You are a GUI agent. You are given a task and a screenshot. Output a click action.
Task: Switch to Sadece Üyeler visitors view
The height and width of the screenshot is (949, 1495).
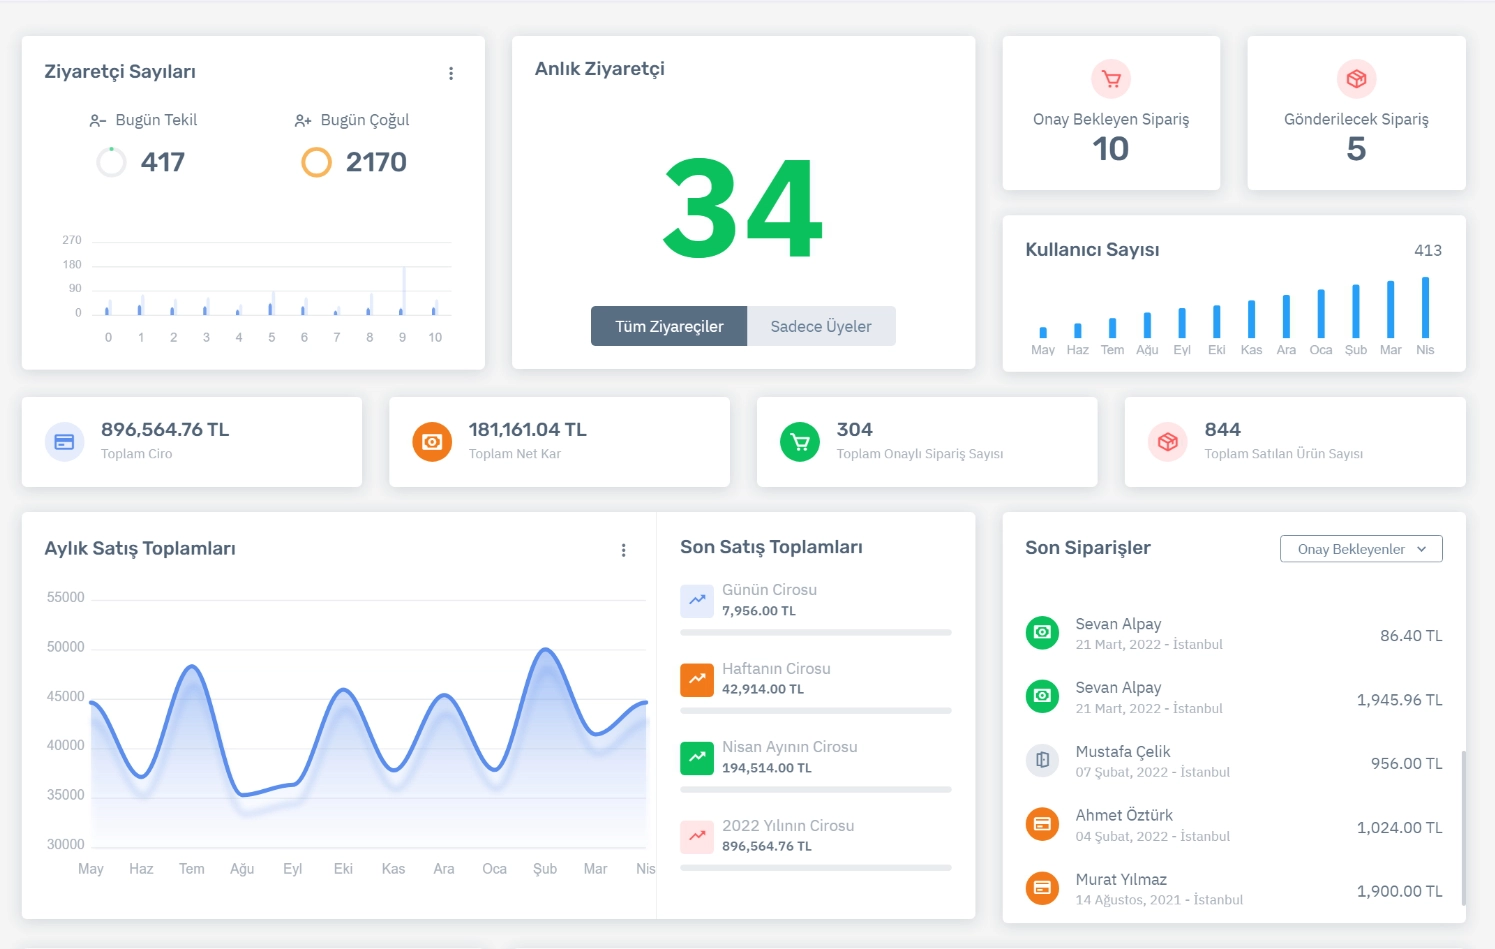click(x=821, y=326)
